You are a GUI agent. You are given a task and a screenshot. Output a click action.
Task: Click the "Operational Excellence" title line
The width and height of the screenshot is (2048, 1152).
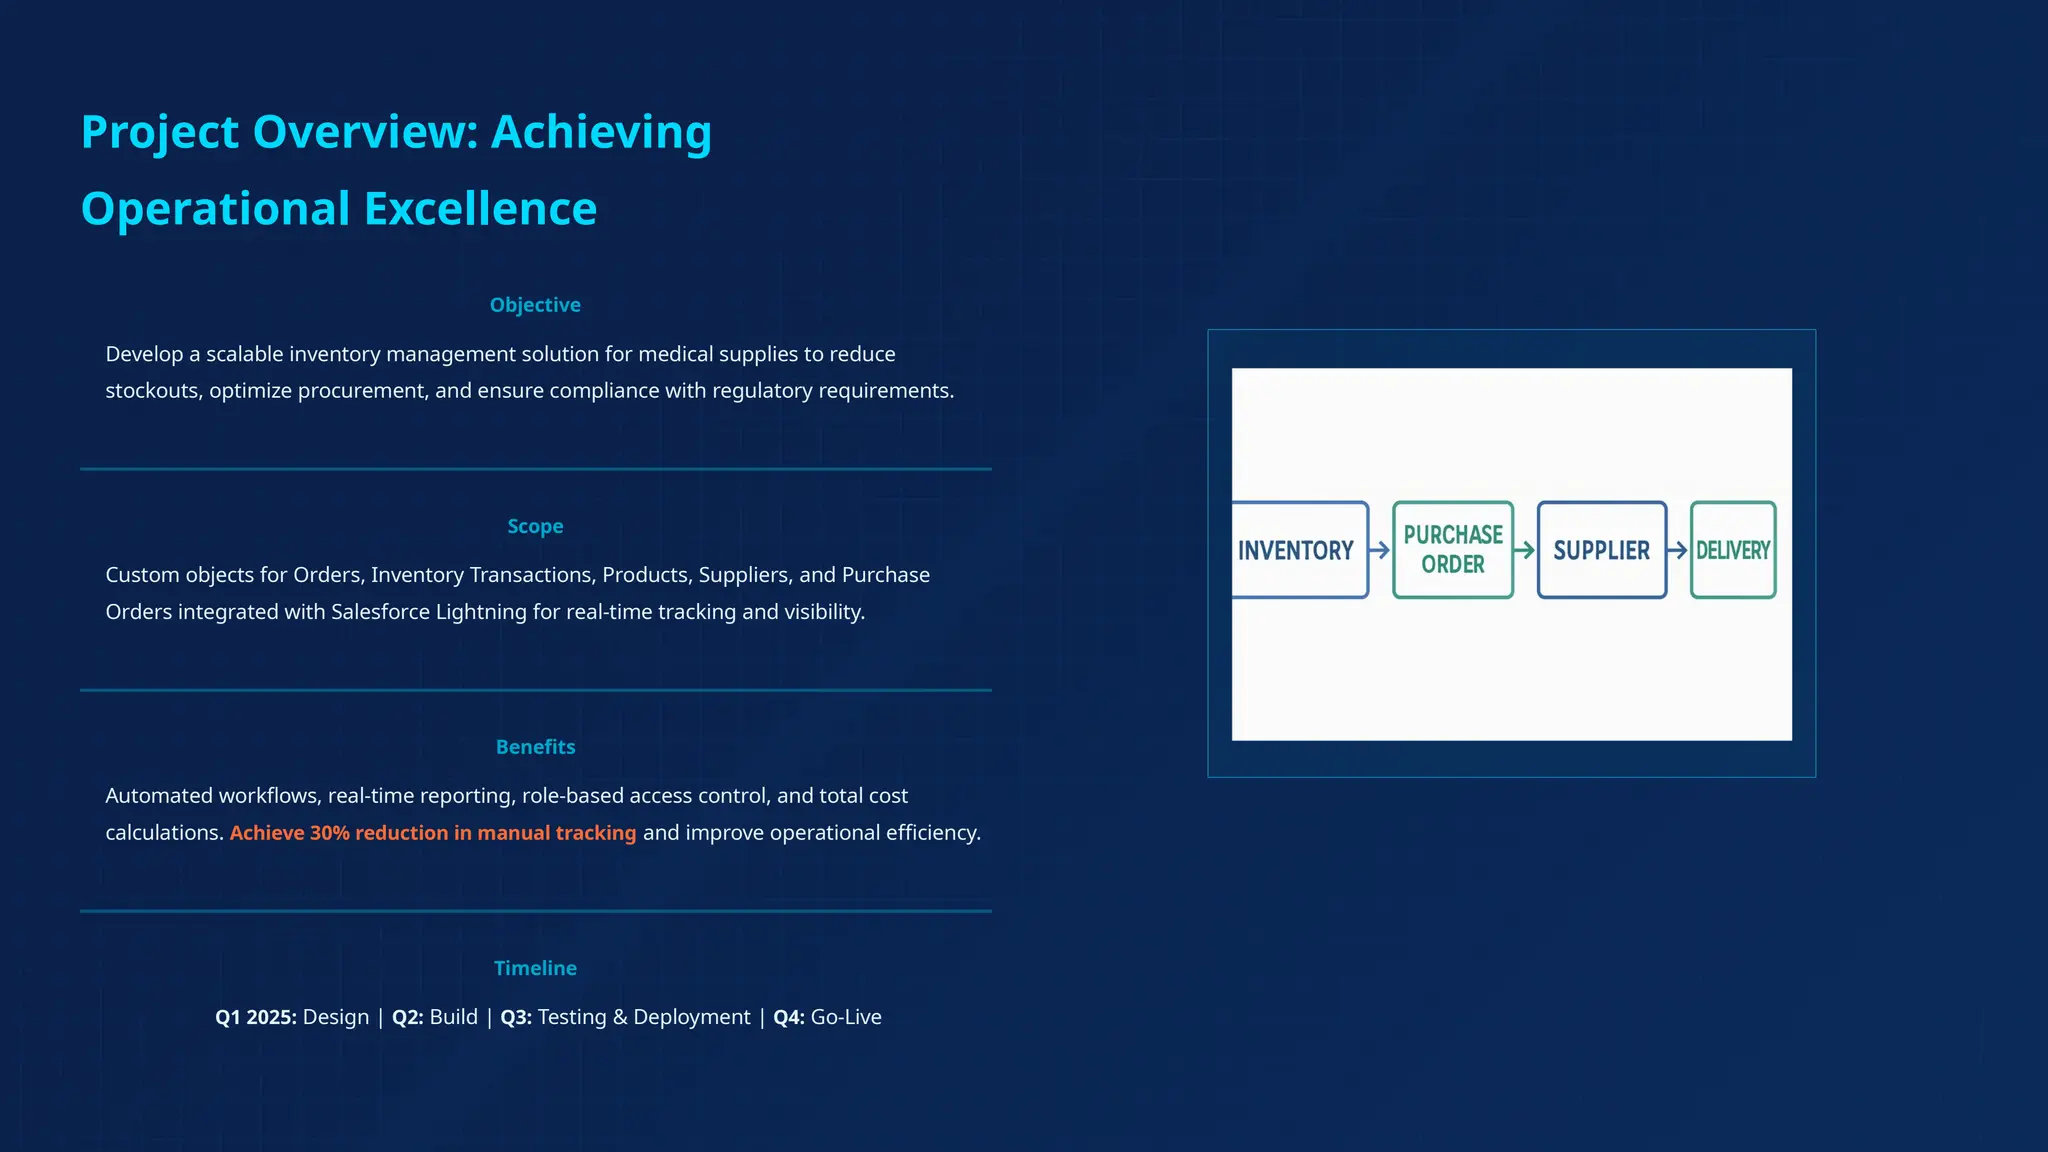339,209
